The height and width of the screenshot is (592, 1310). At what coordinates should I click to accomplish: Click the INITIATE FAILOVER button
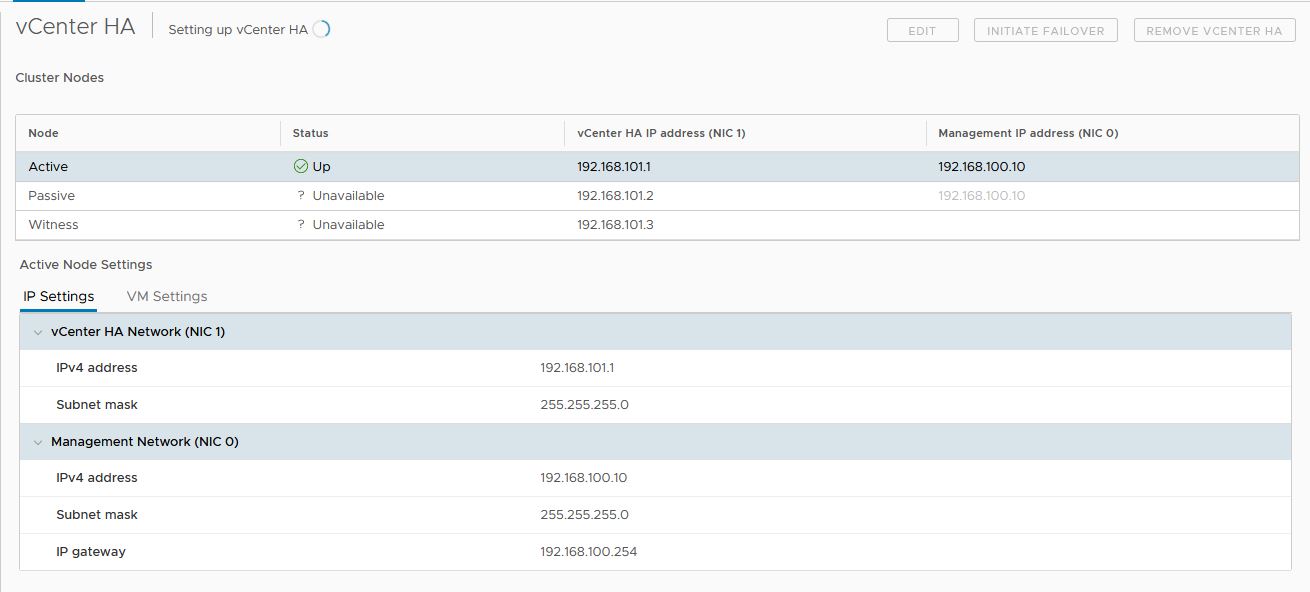coord(1045,30)
